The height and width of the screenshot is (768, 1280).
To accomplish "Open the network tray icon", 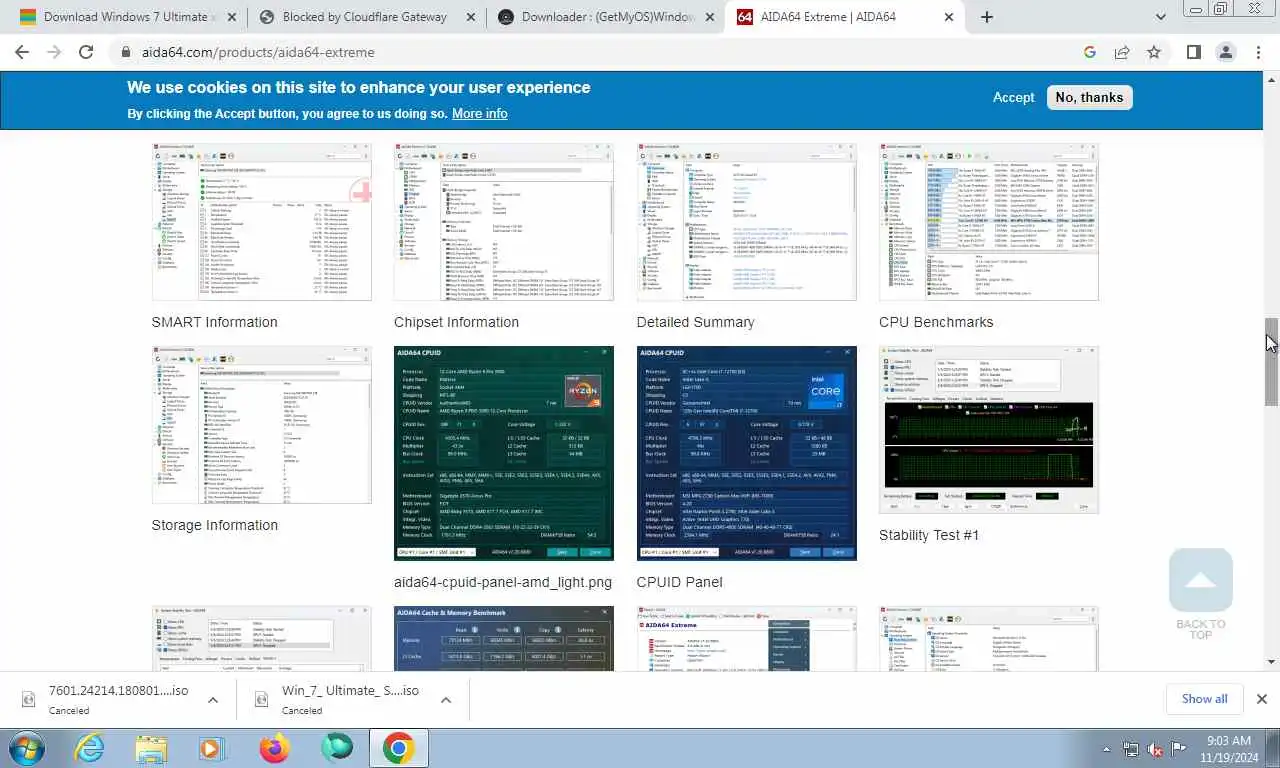I will [x=1131, y=749].
